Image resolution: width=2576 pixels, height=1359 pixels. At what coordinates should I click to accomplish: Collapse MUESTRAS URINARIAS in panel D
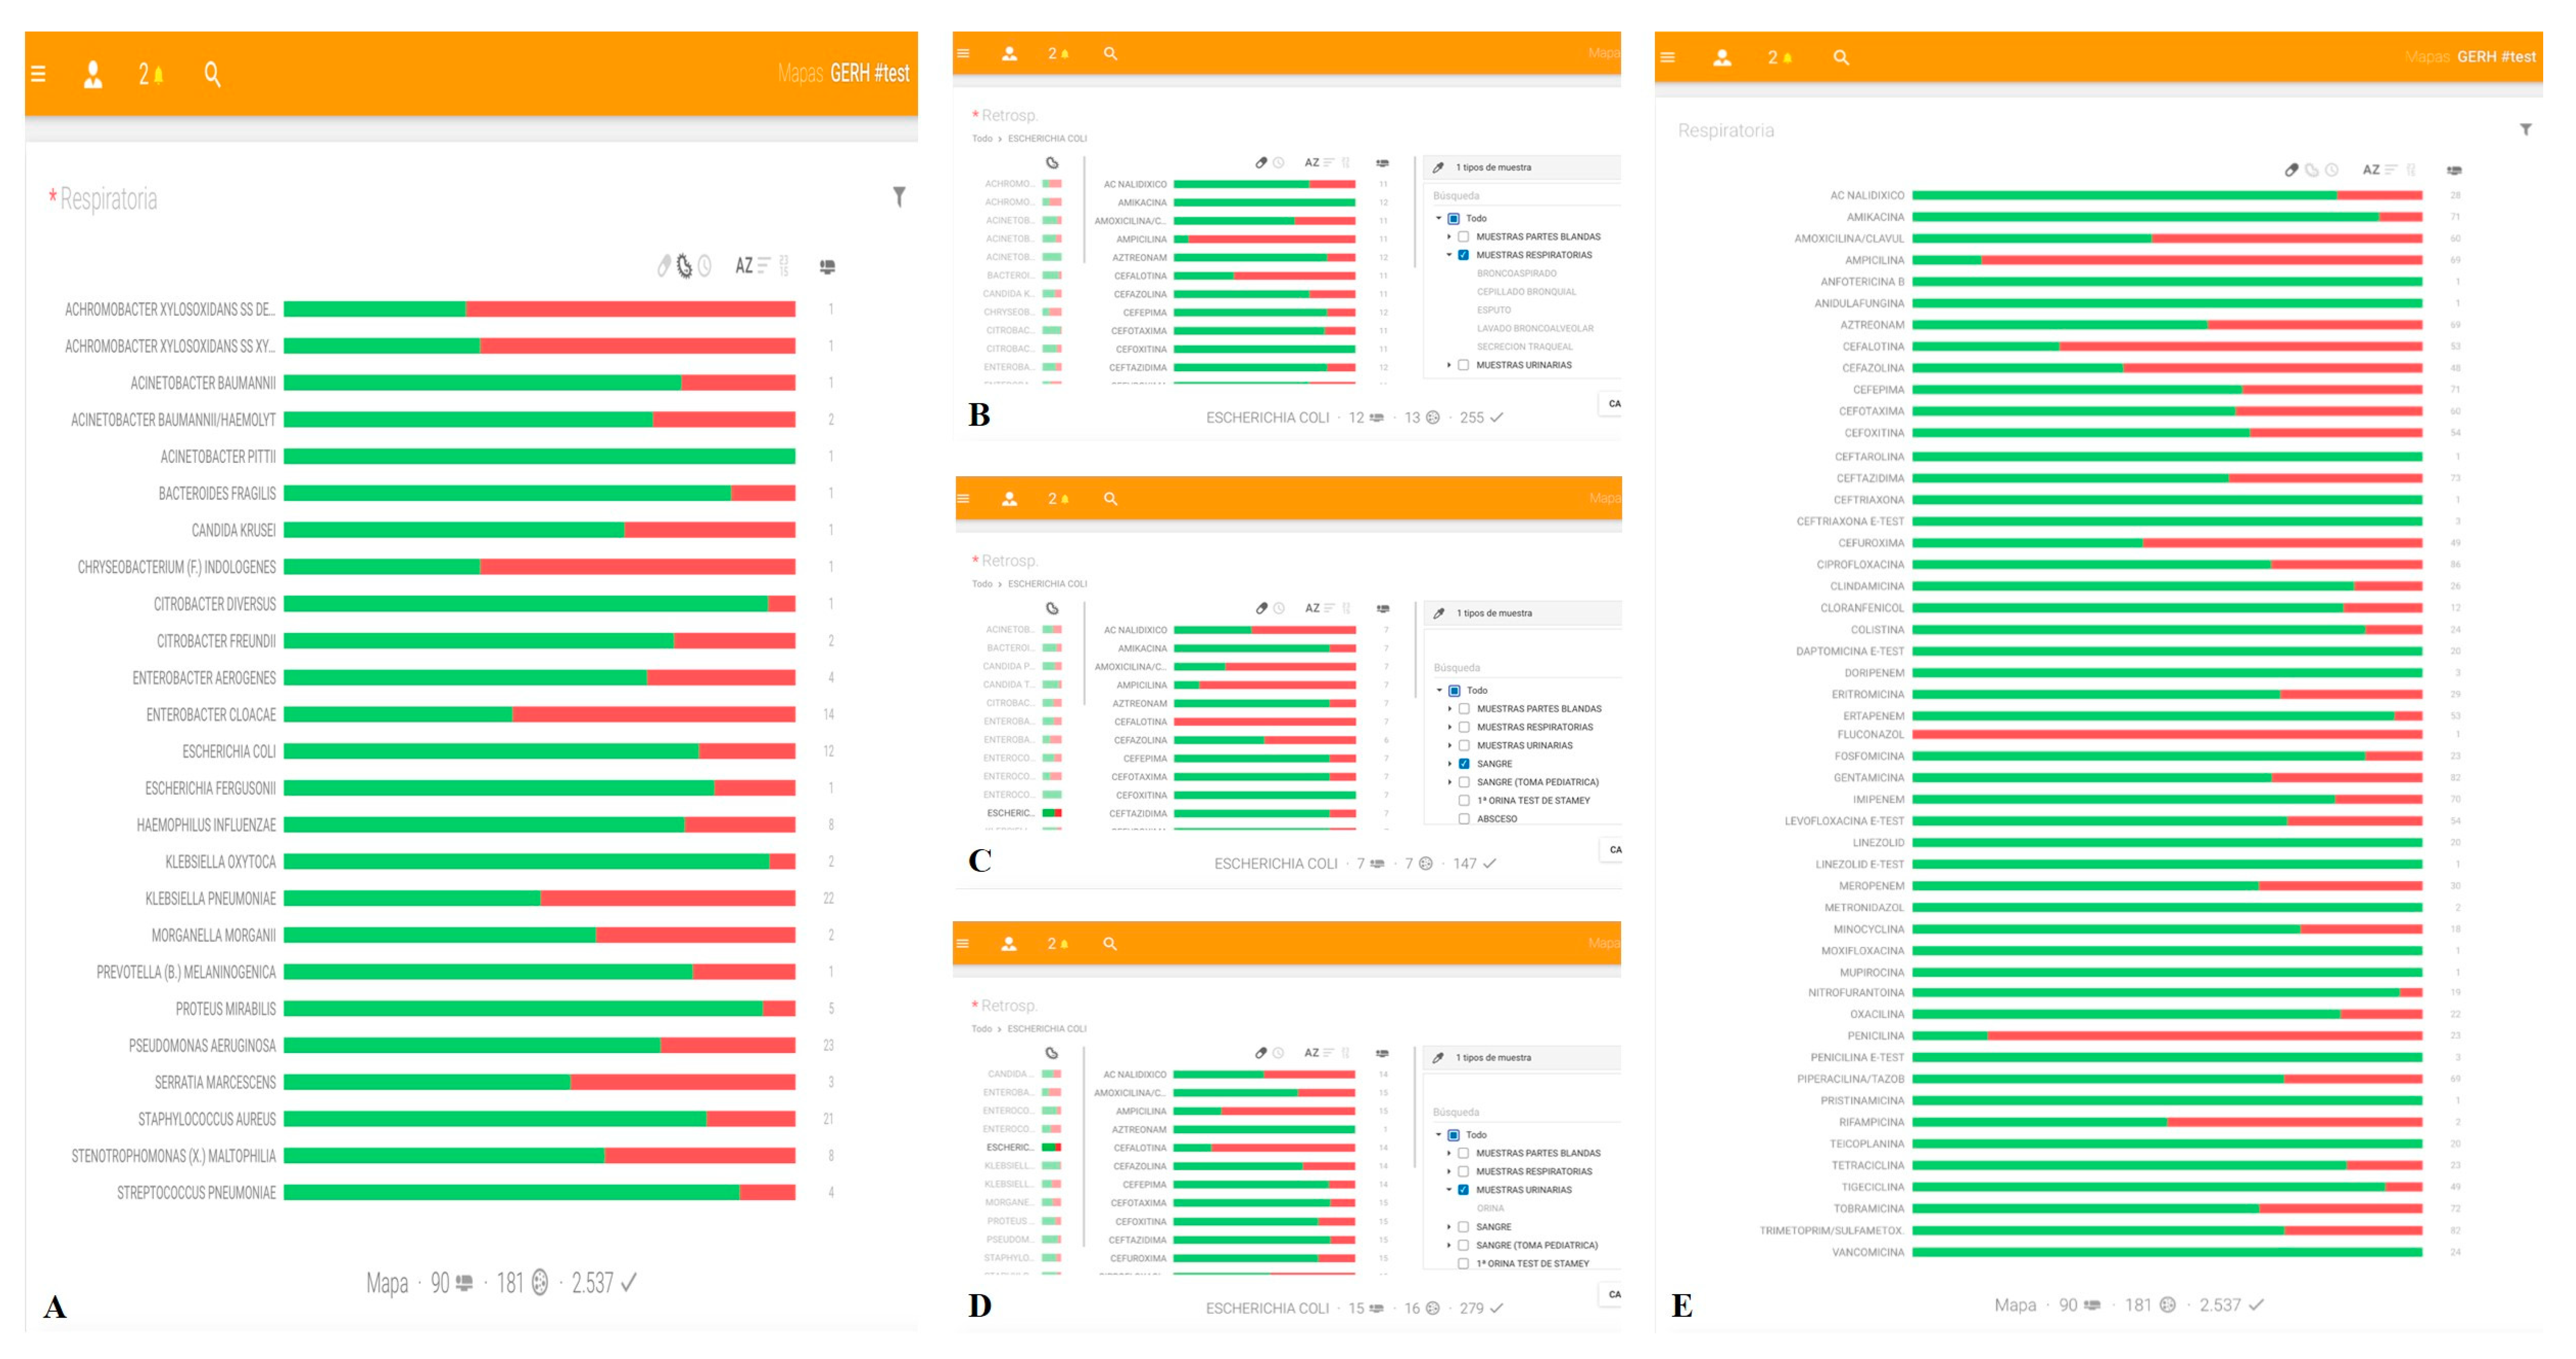pos(1449,1190)
